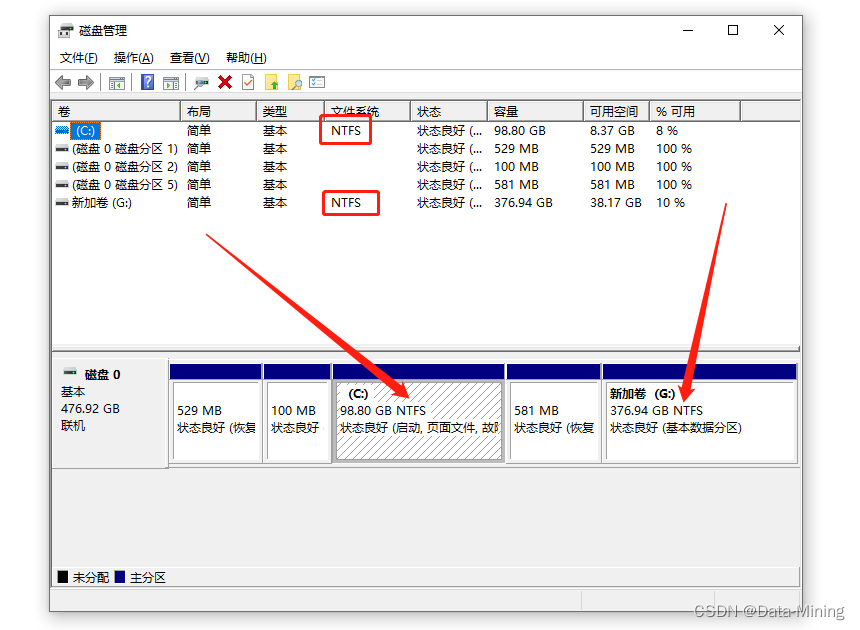Click the Back arrow toolbar icon
The image size is (860, 630).
tap(63, 83)
